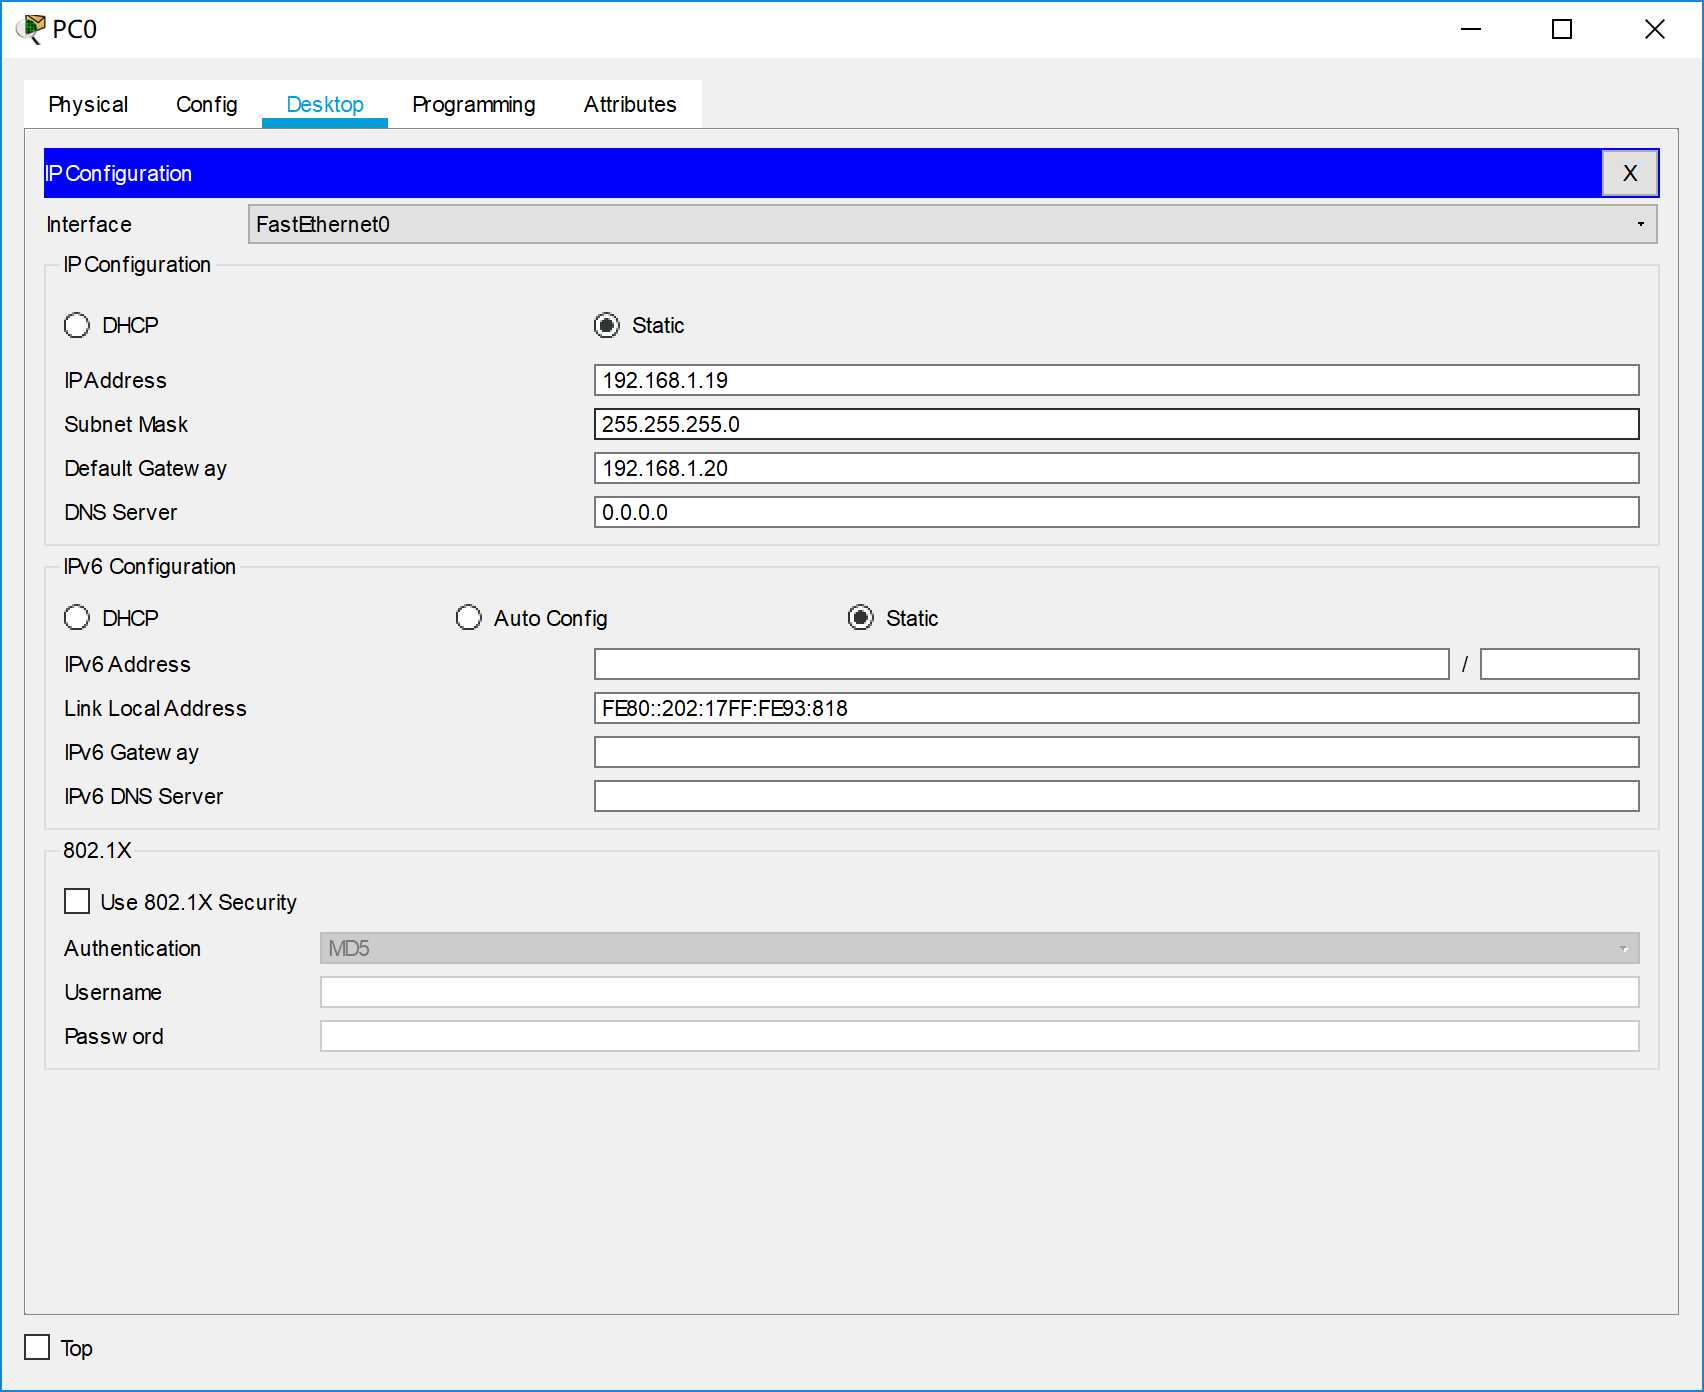Click the Subnet Mask label

pyautogui.click(x=126, y=424)
